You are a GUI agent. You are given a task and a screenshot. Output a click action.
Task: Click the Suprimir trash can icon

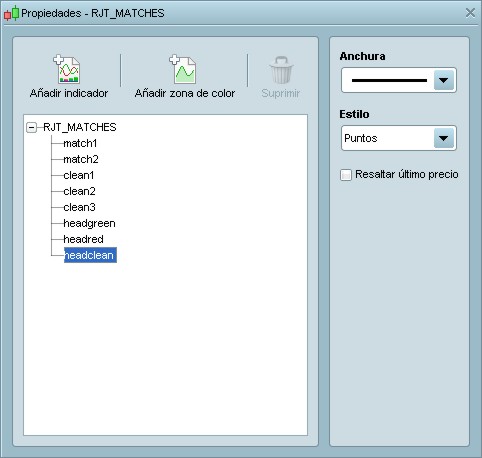(281, 70)
